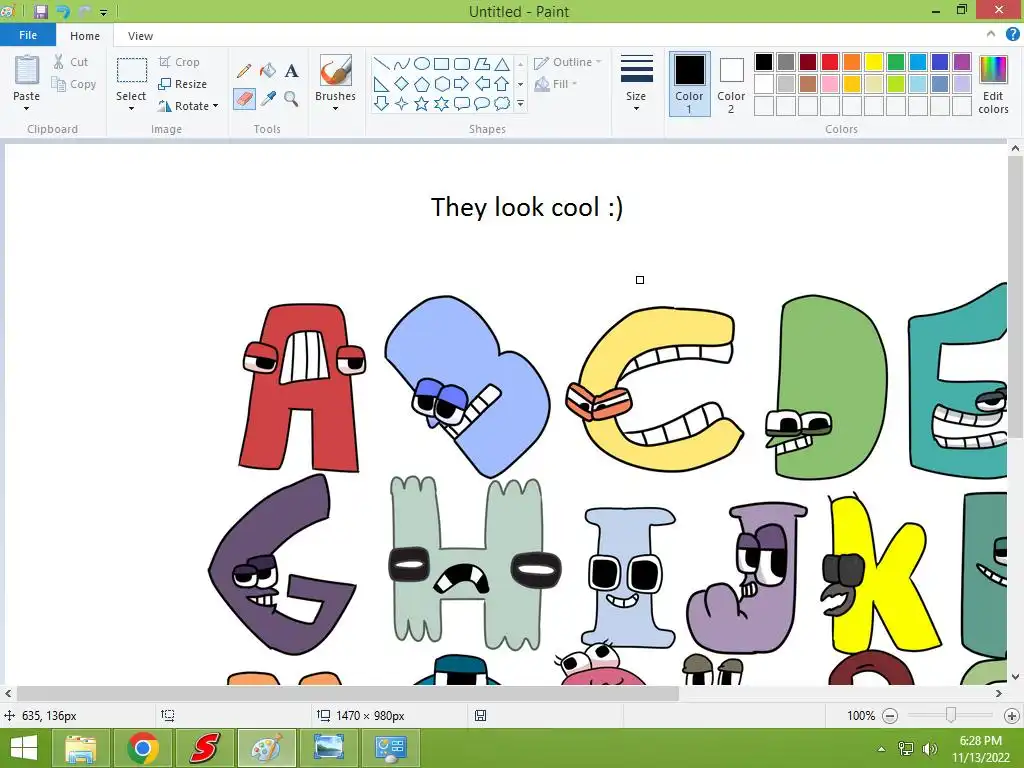Choose the Rectangle shape
The image size is (1024, 768).
click(441, 63)
